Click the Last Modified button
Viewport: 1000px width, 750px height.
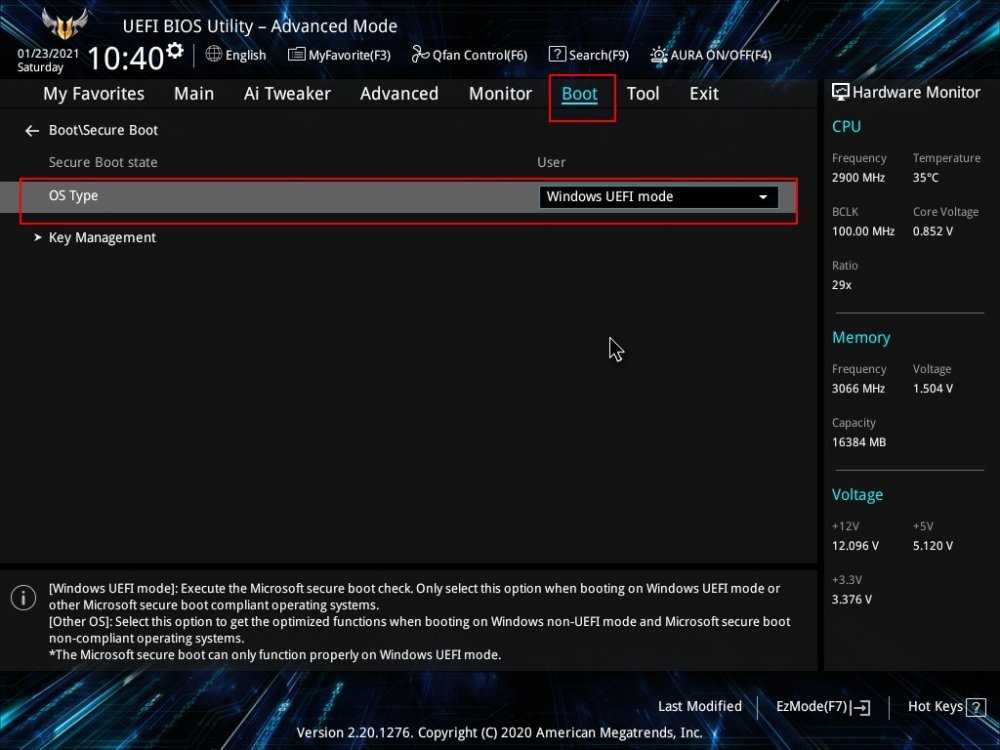[x=699, y=706]
